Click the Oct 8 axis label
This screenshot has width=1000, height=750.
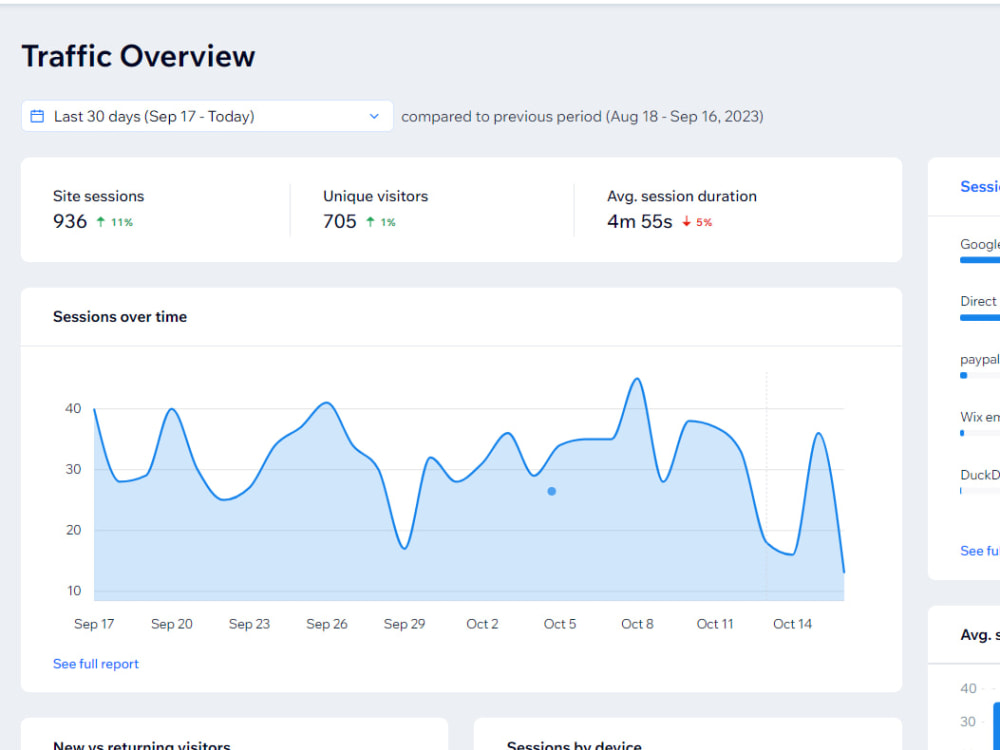(x=637, y=624)
